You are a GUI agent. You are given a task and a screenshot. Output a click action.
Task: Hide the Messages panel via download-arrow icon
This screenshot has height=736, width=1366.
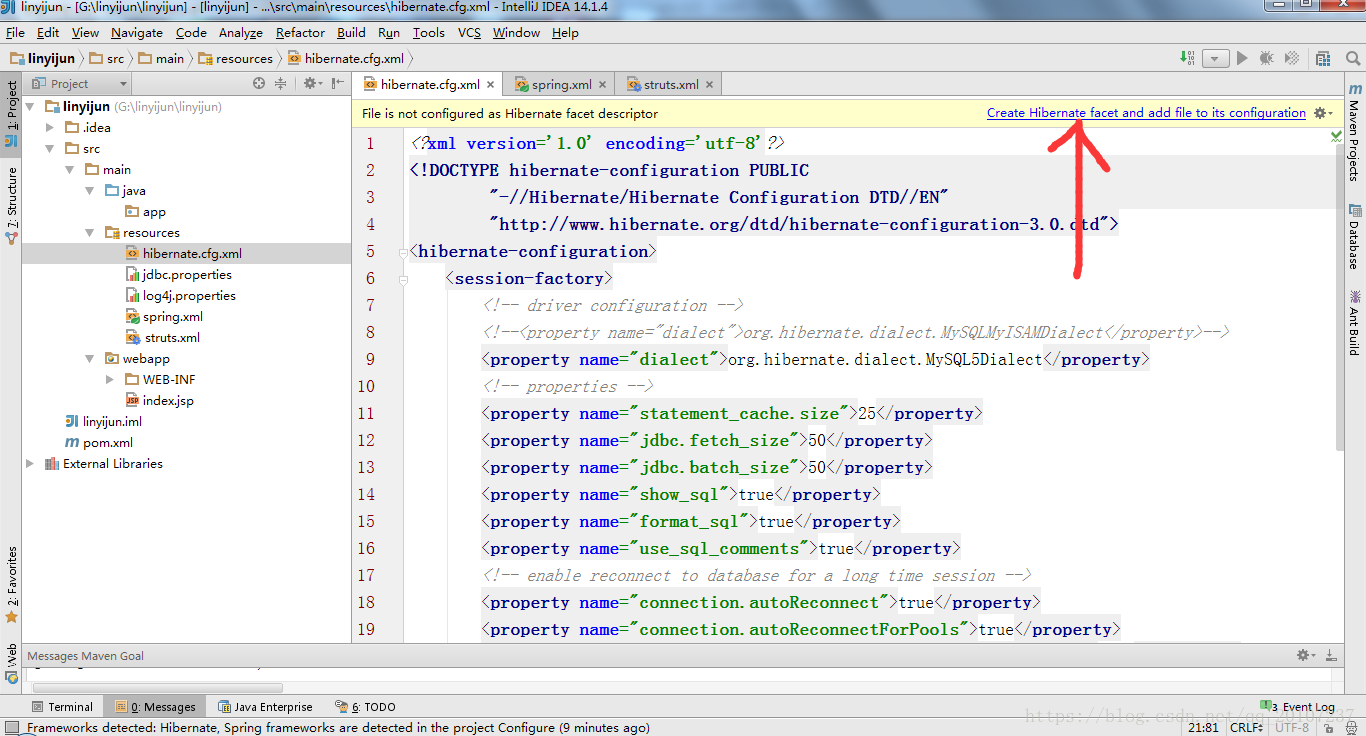[1332, 656]
